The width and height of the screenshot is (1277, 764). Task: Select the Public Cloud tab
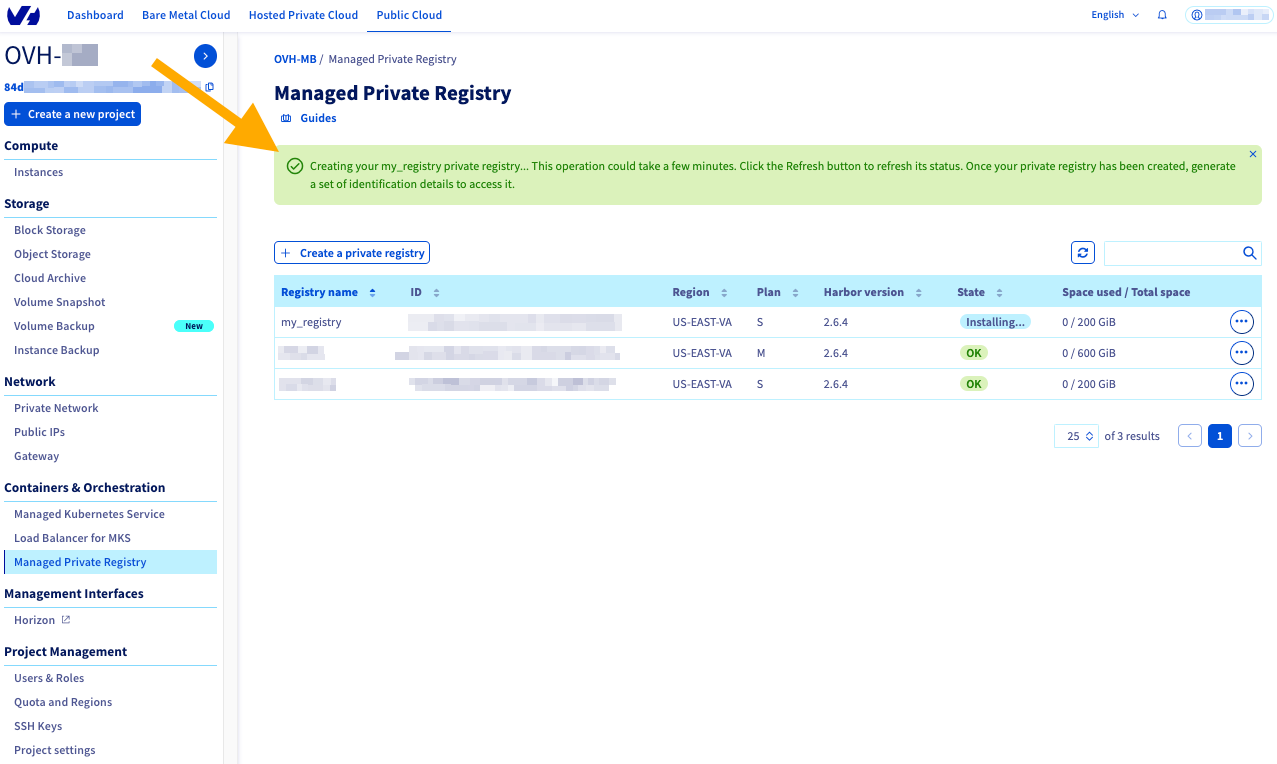(x=409, y=15)
